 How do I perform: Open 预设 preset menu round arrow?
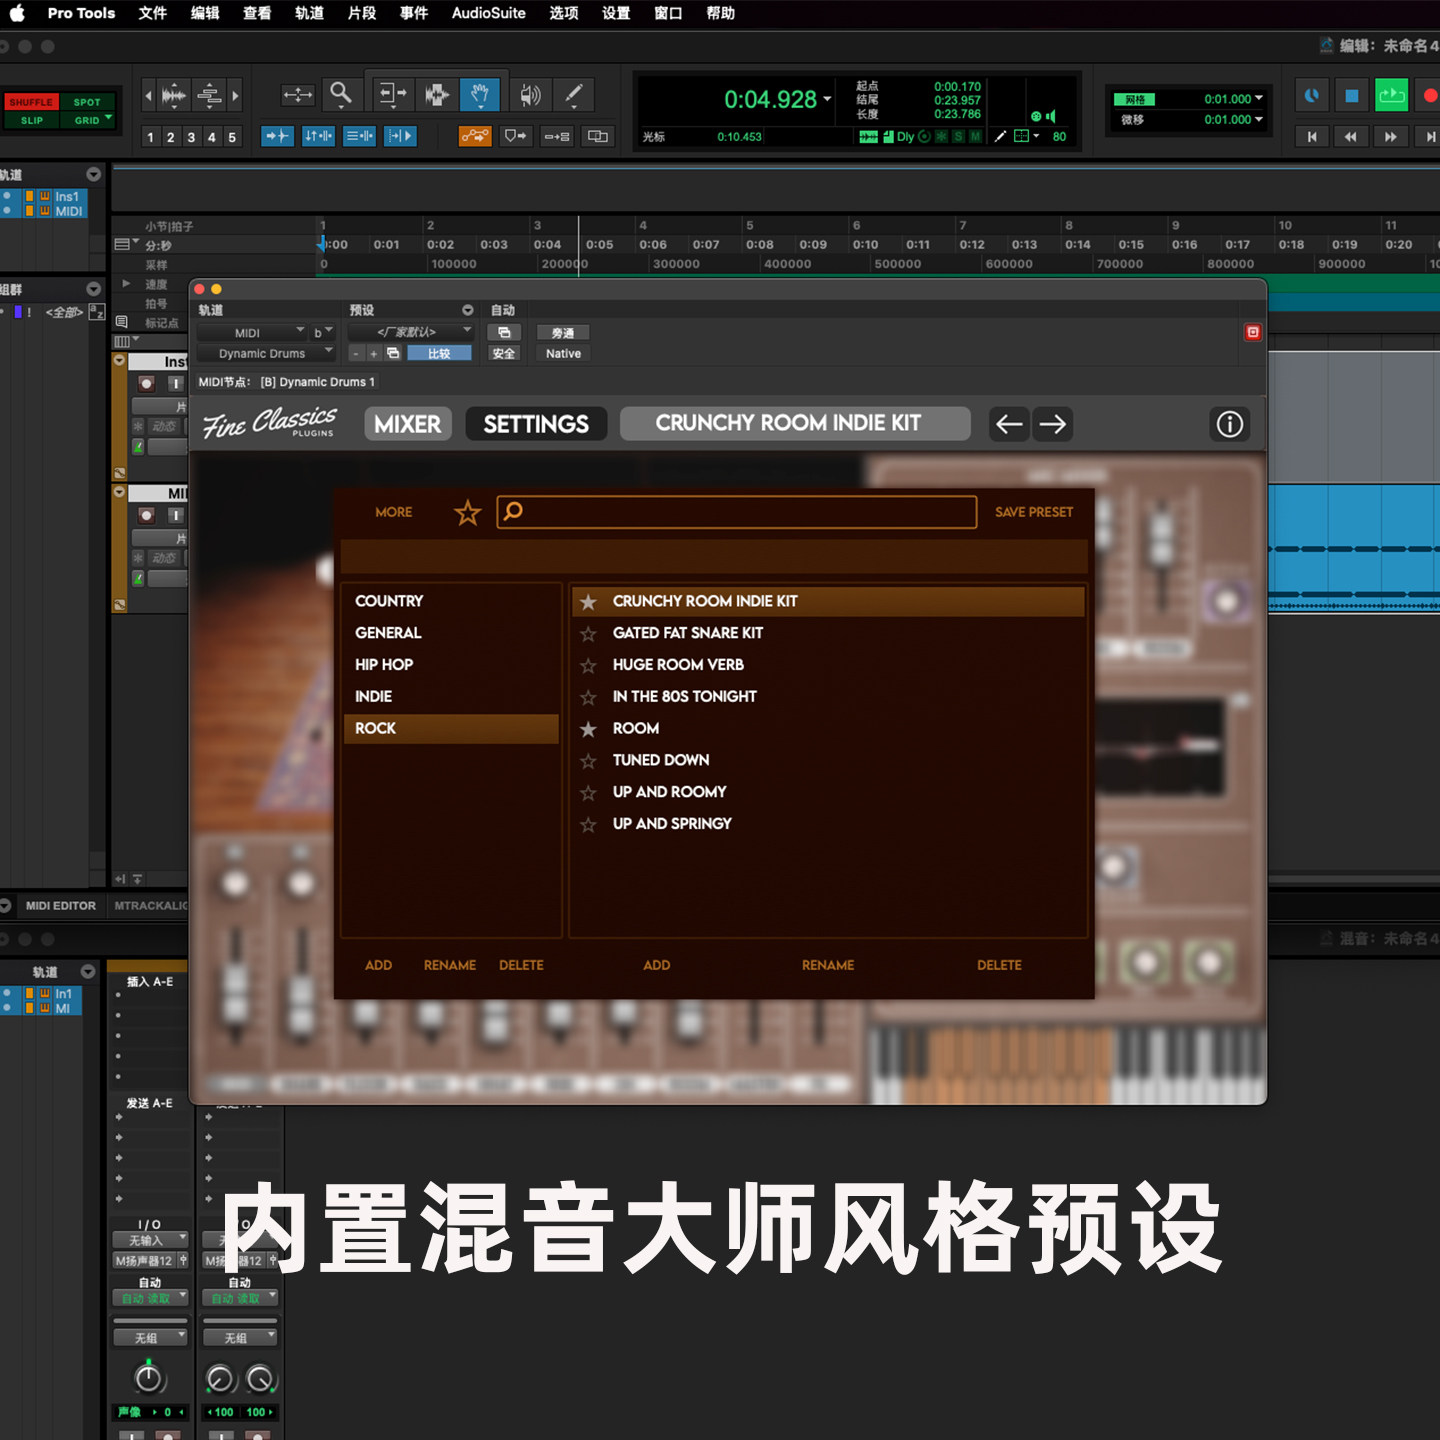(x=467, y=310)
